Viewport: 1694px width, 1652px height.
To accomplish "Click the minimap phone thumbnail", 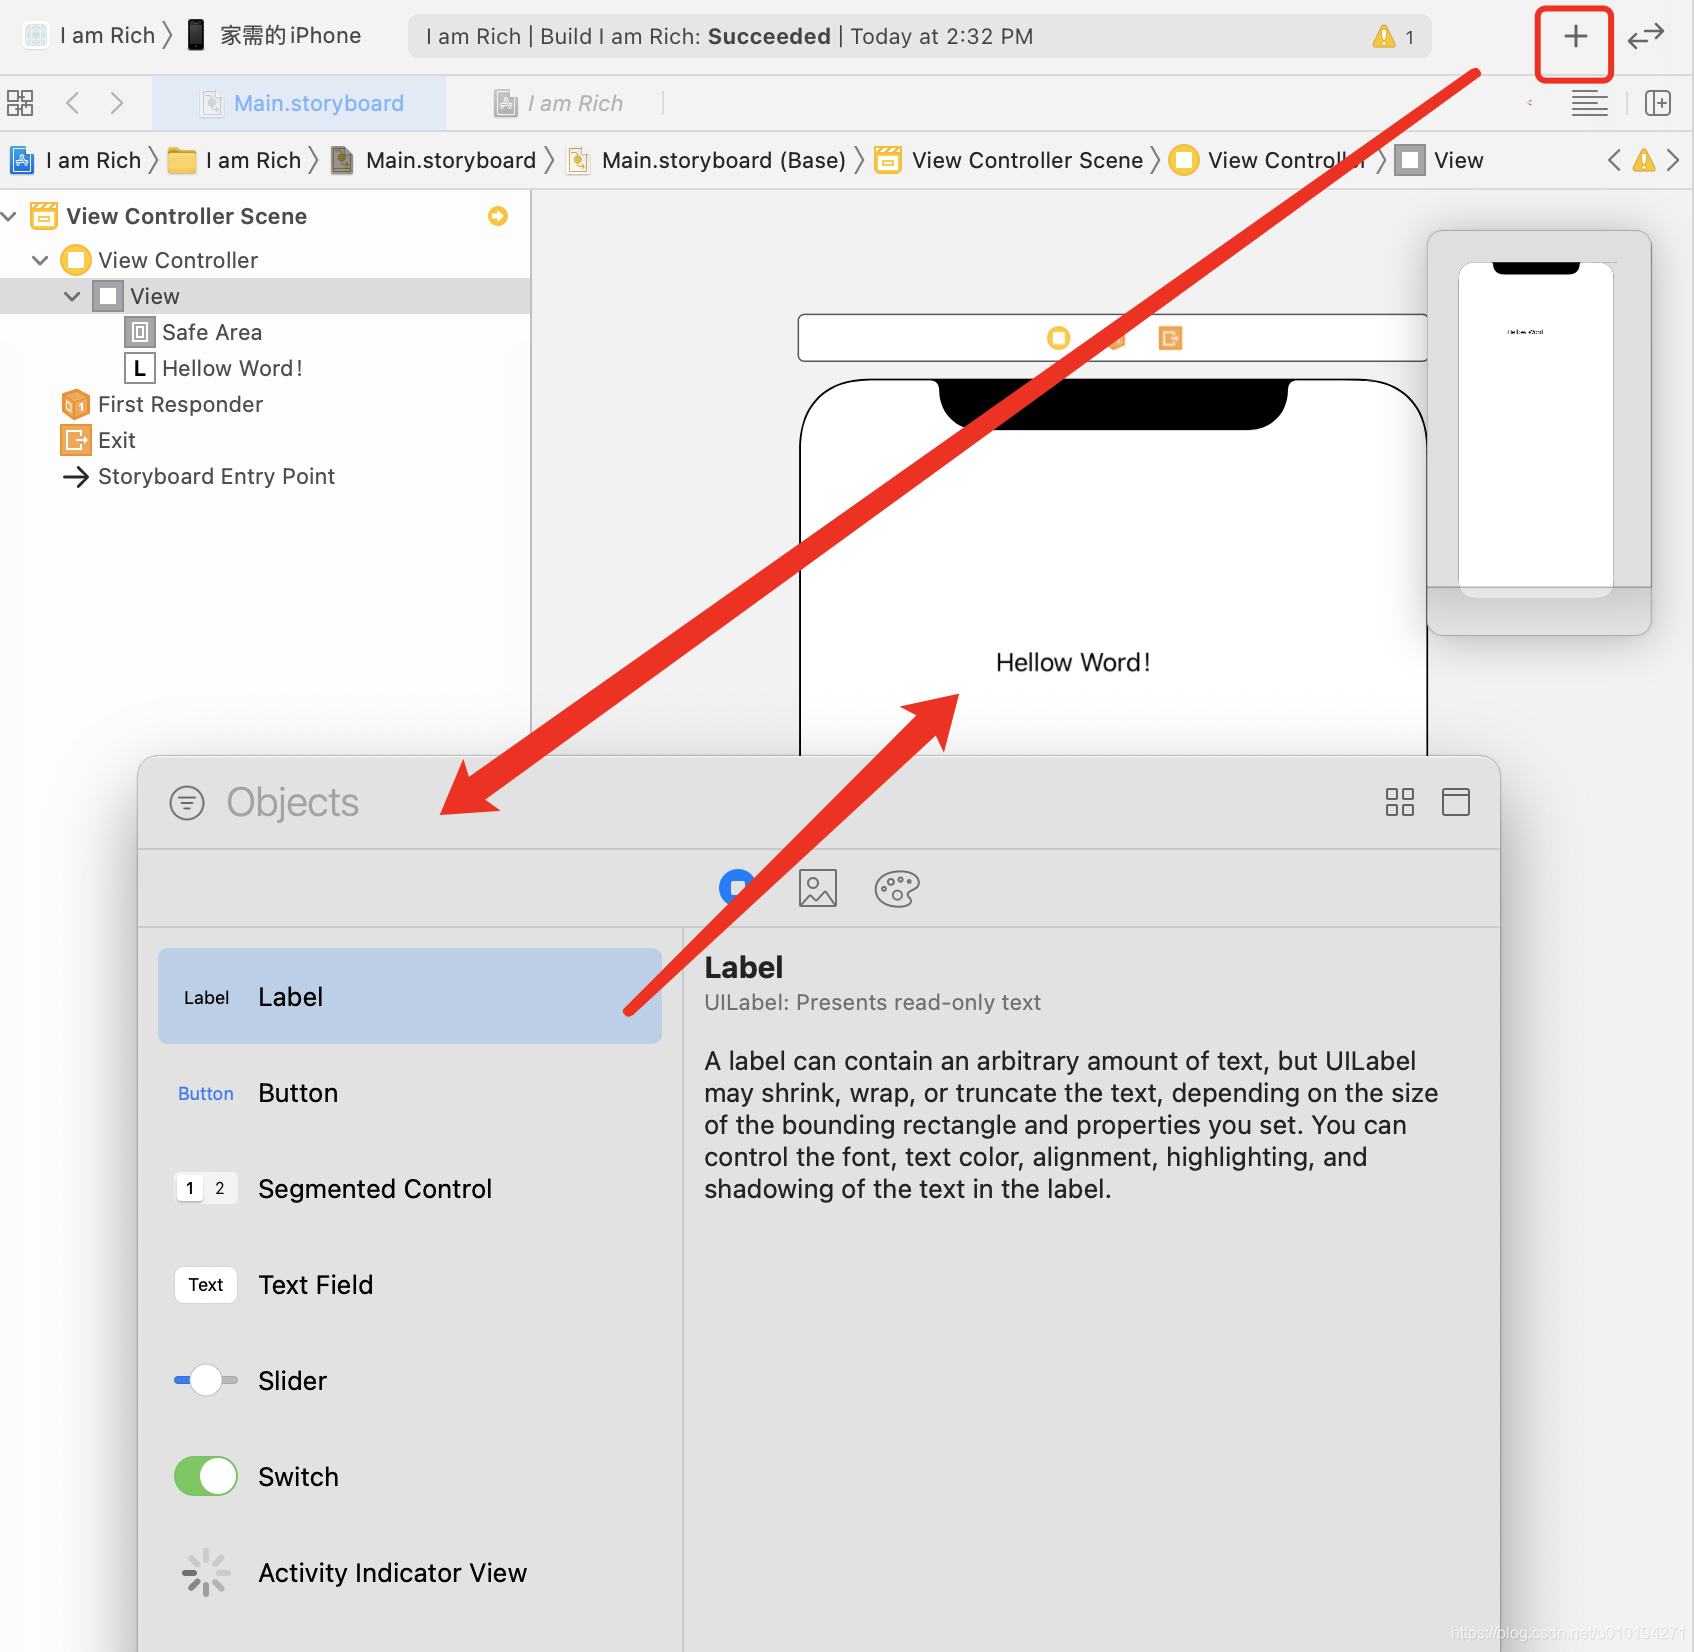I will tap(1536, 430).
